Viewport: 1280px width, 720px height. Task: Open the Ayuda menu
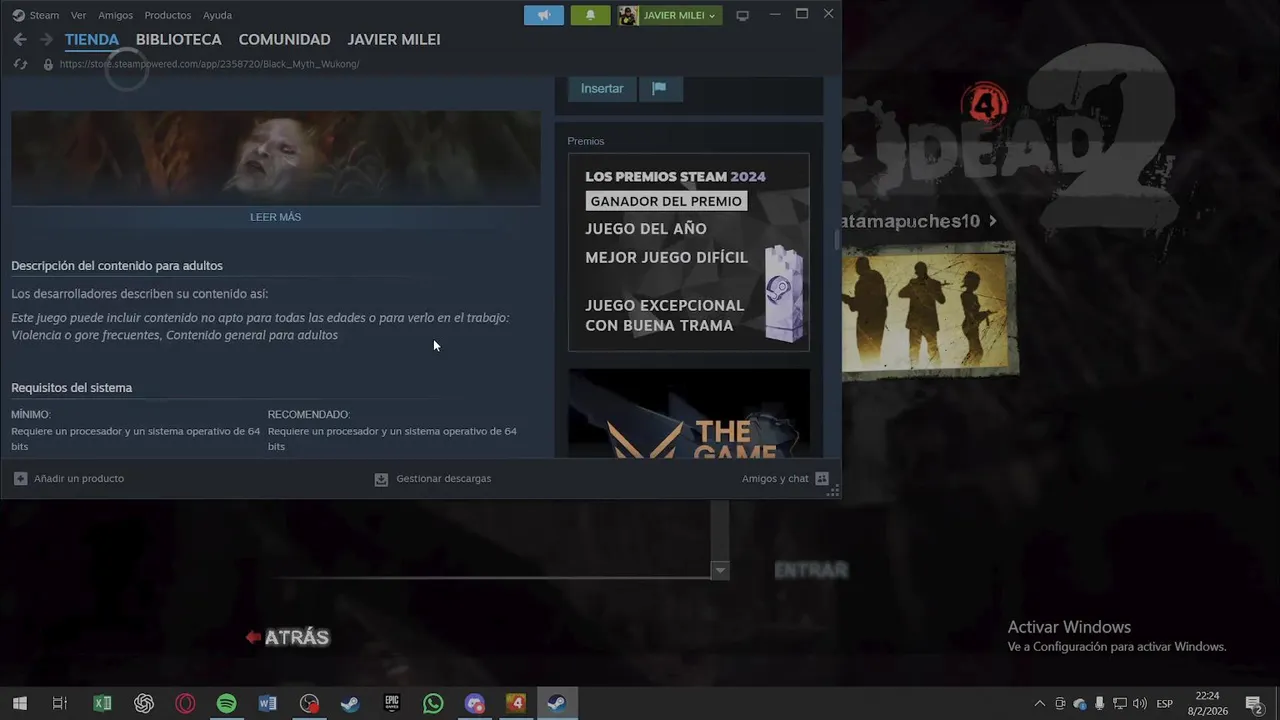point(217,15)
